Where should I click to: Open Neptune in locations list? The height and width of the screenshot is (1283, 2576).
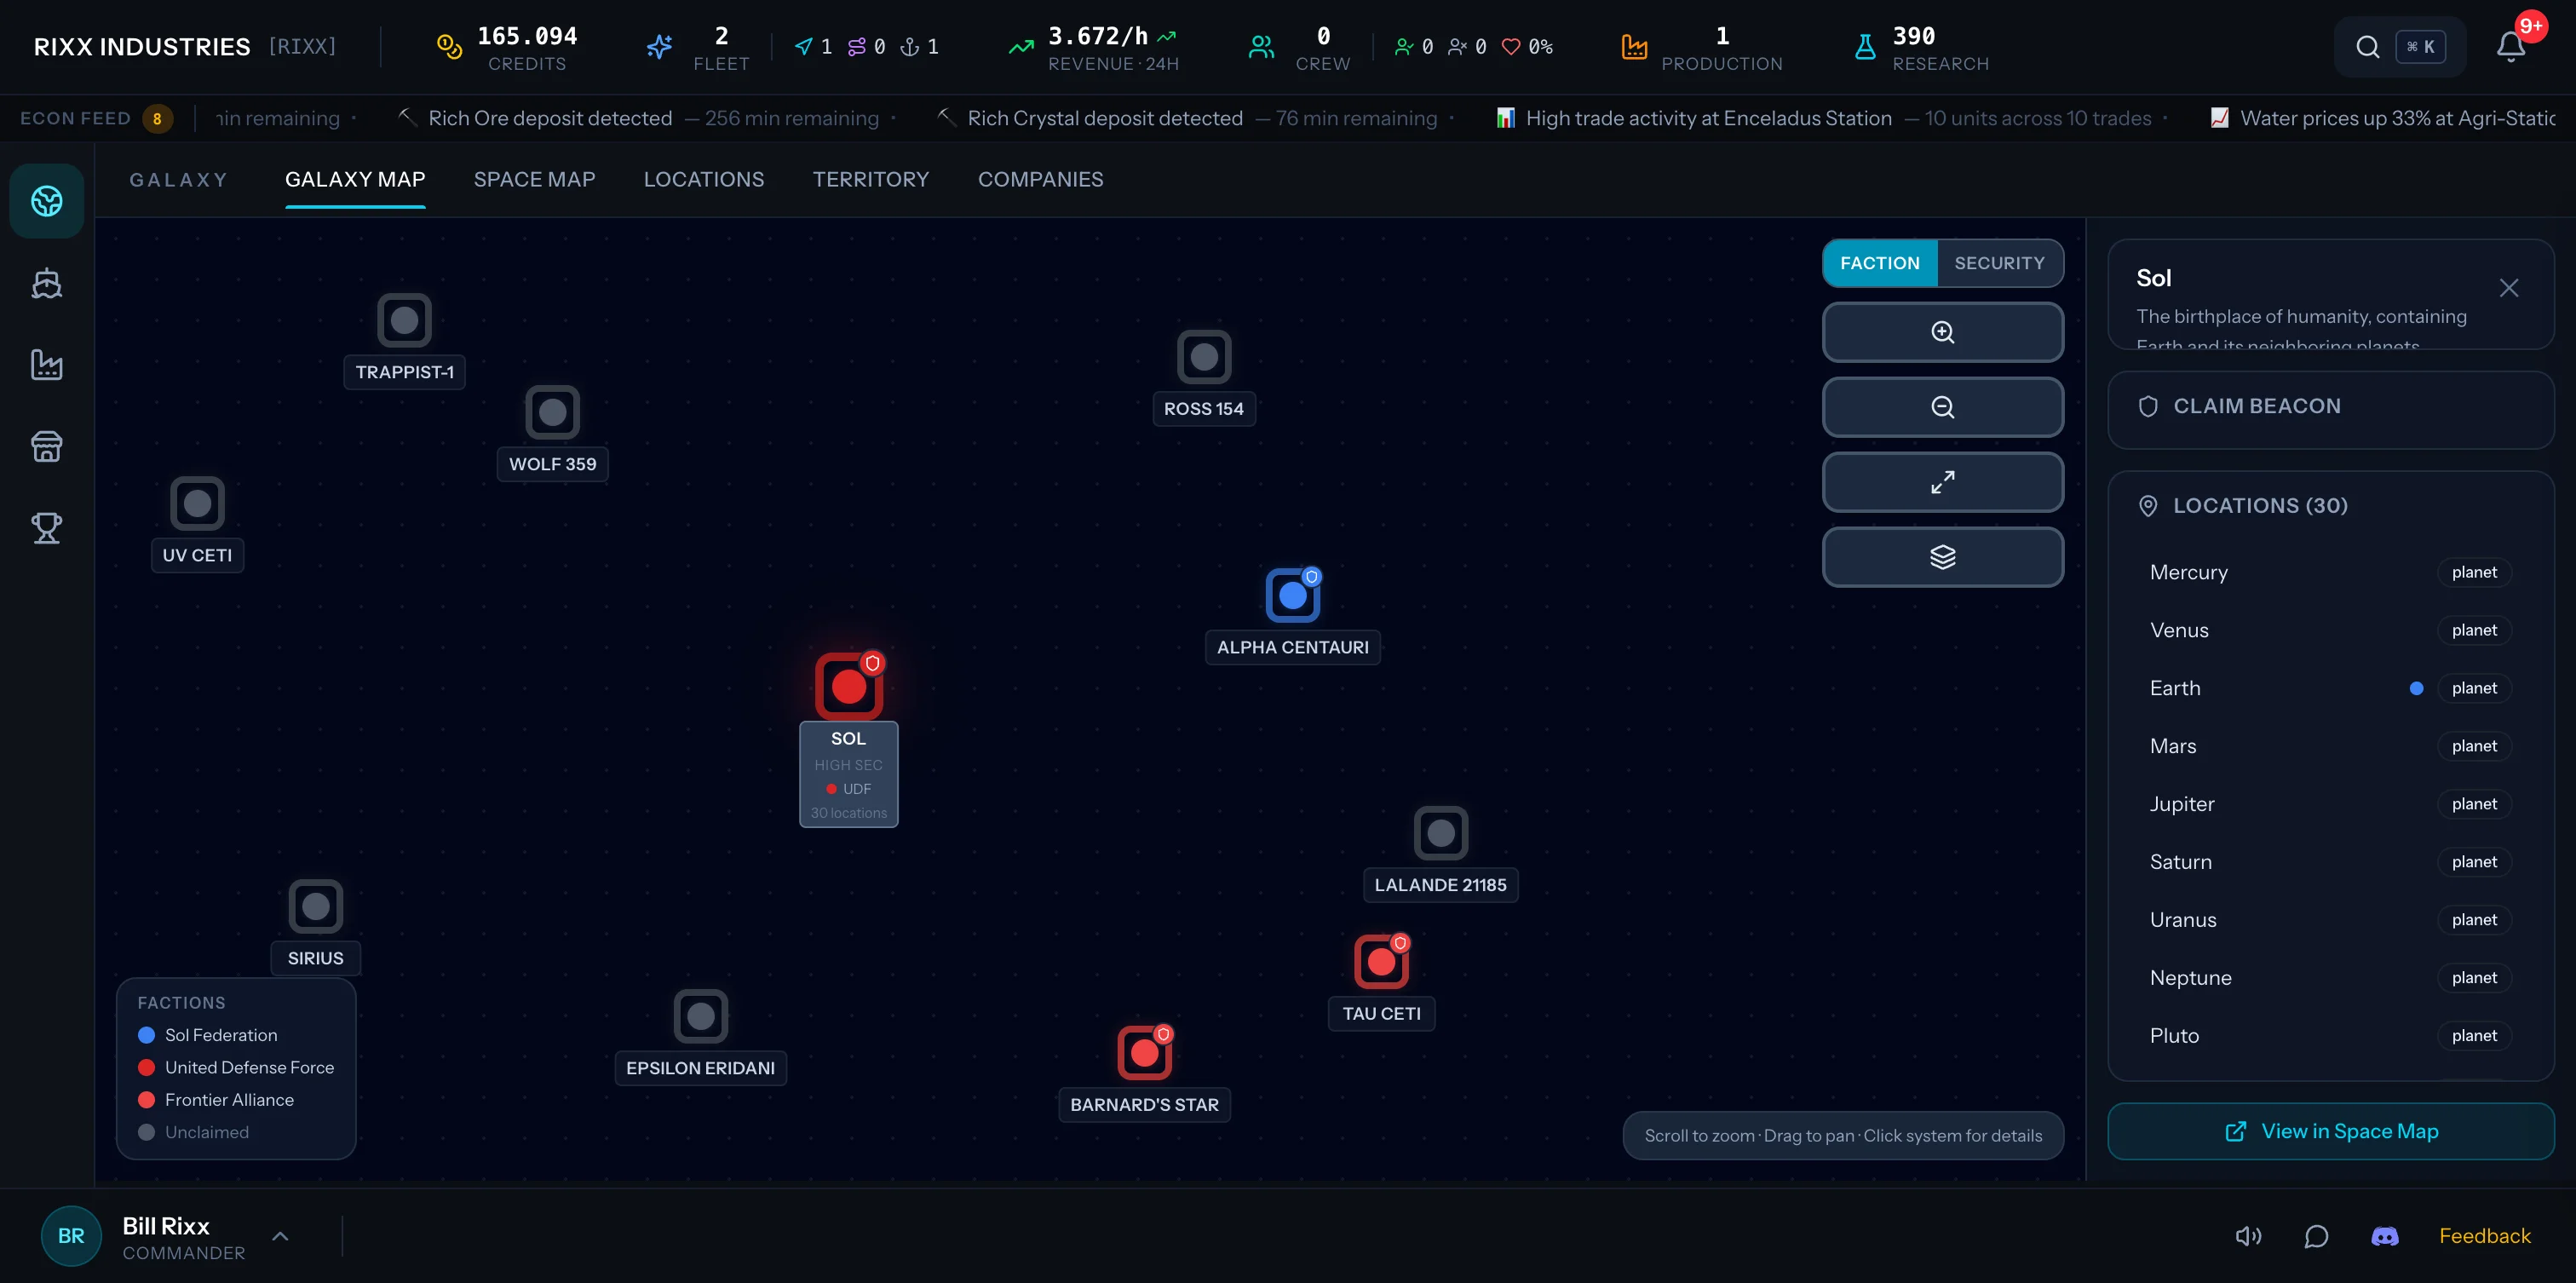(2330, 978)
